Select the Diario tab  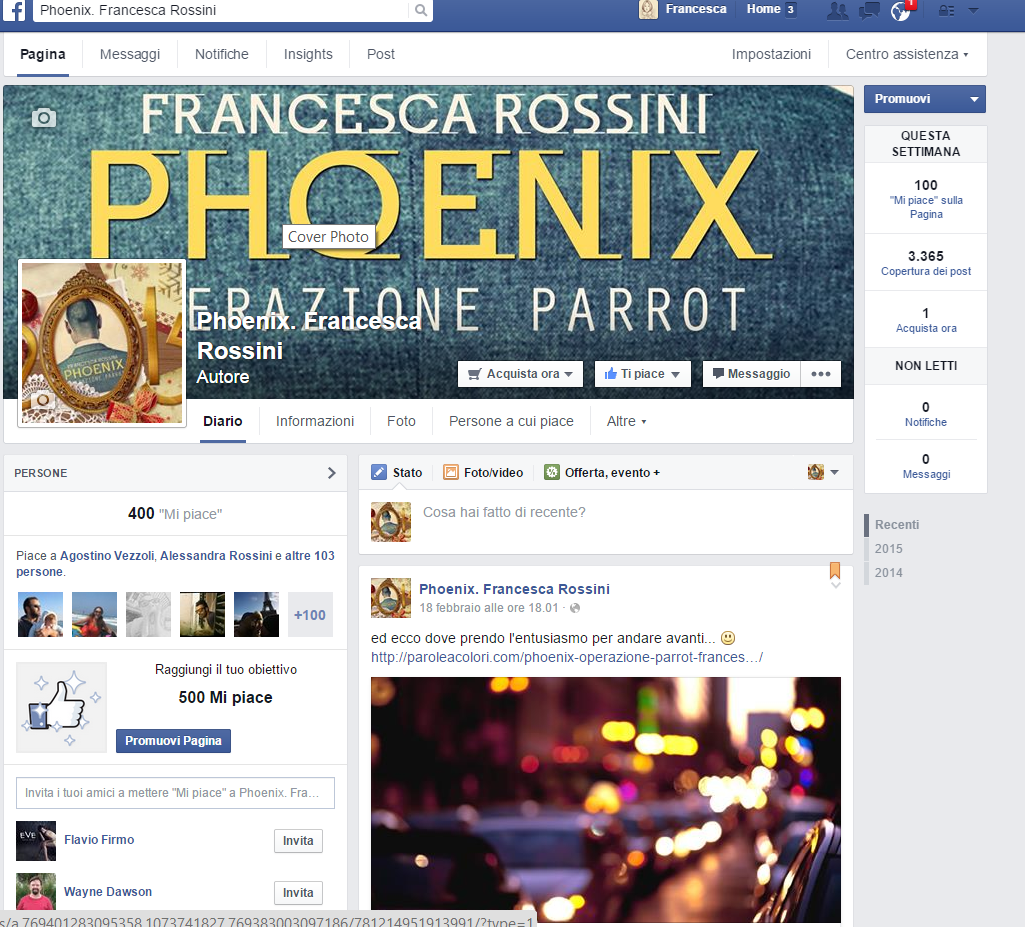[x=223, y=422]
